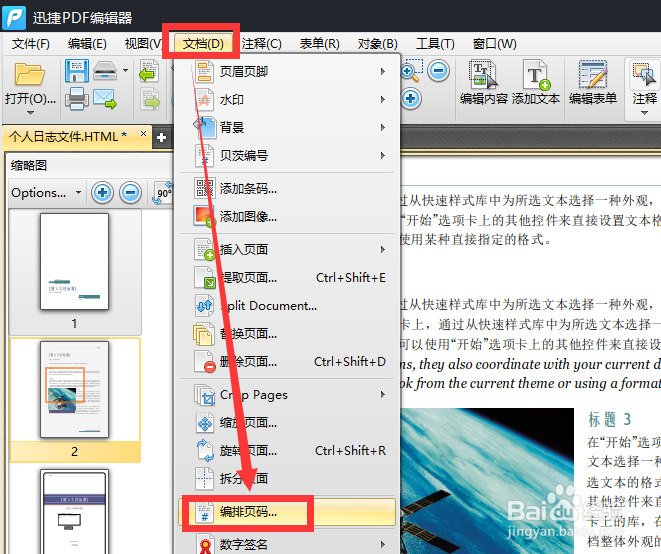Select the 添加文本 tool

click(x=536, y=83)
